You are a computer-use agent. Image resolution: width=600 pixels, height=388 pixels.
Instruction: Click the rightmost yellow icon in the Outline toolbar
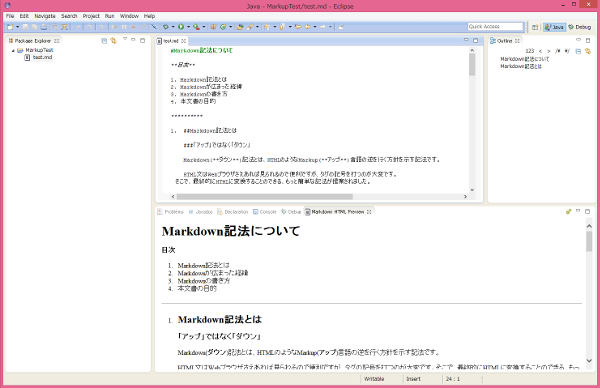[588, 51]
